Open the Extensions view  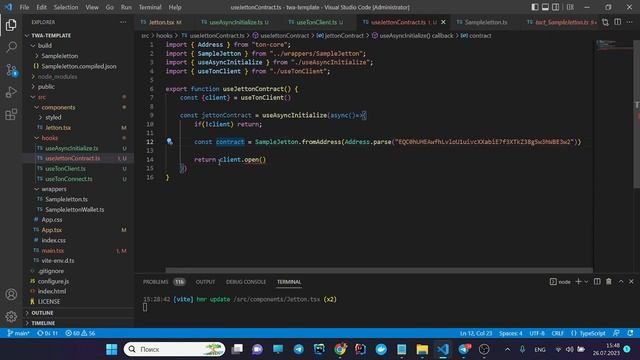[11, 114]
